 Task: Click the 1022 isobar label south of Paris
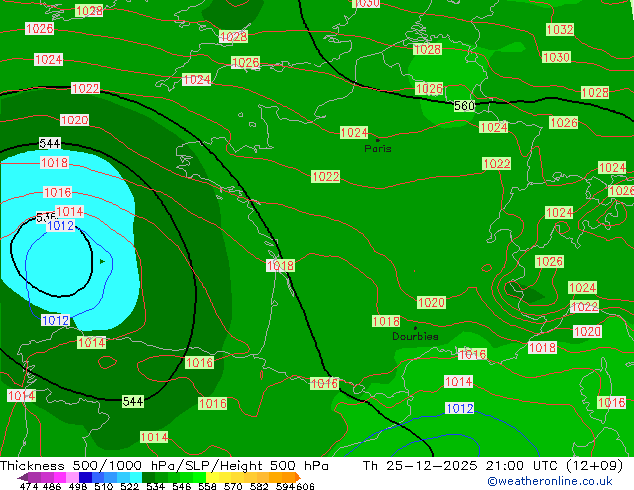(325, 177)
